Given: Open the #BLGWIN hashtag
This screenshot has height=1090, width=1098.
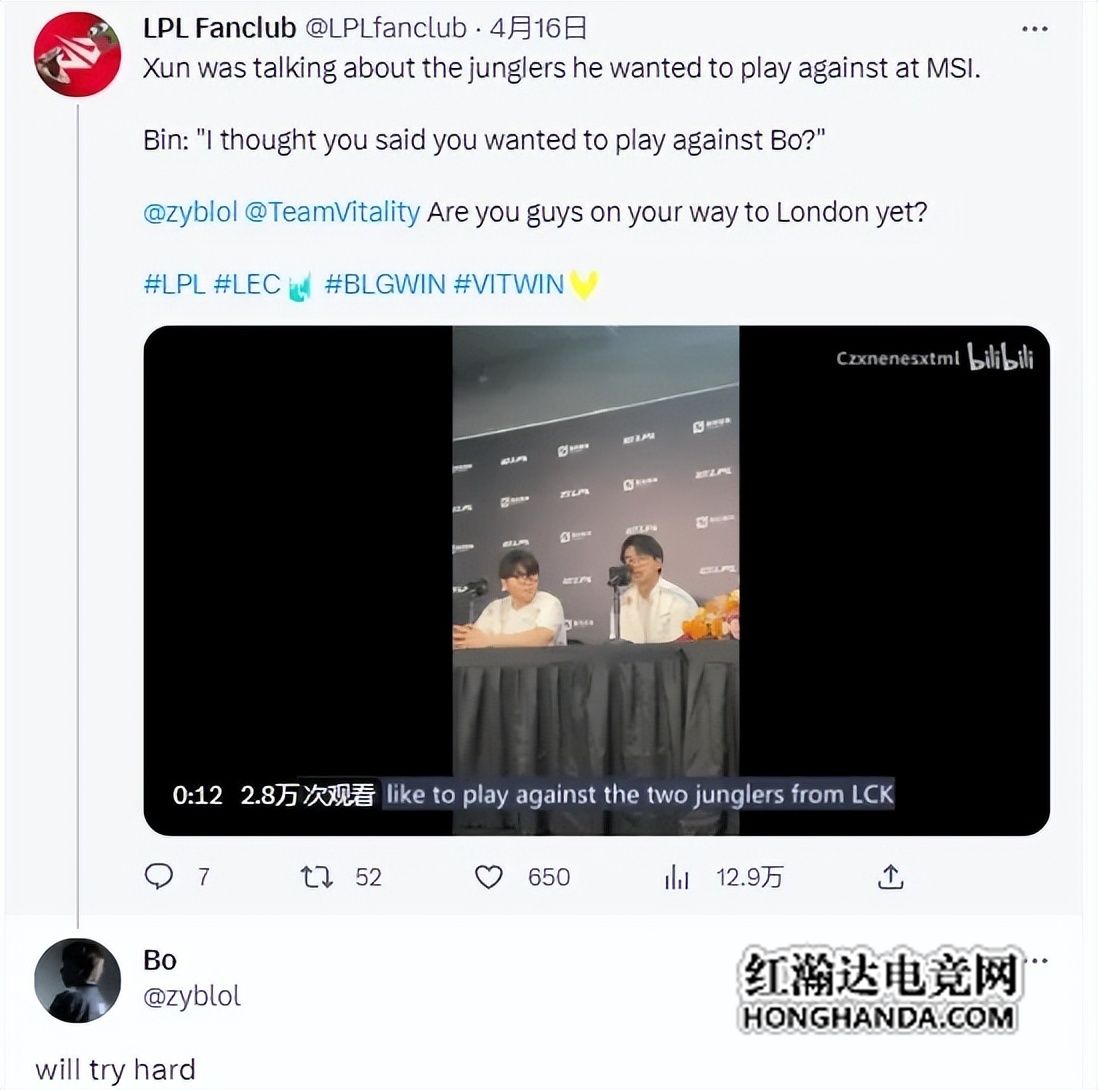Looking at the screenshot, I should click(384, 284).
